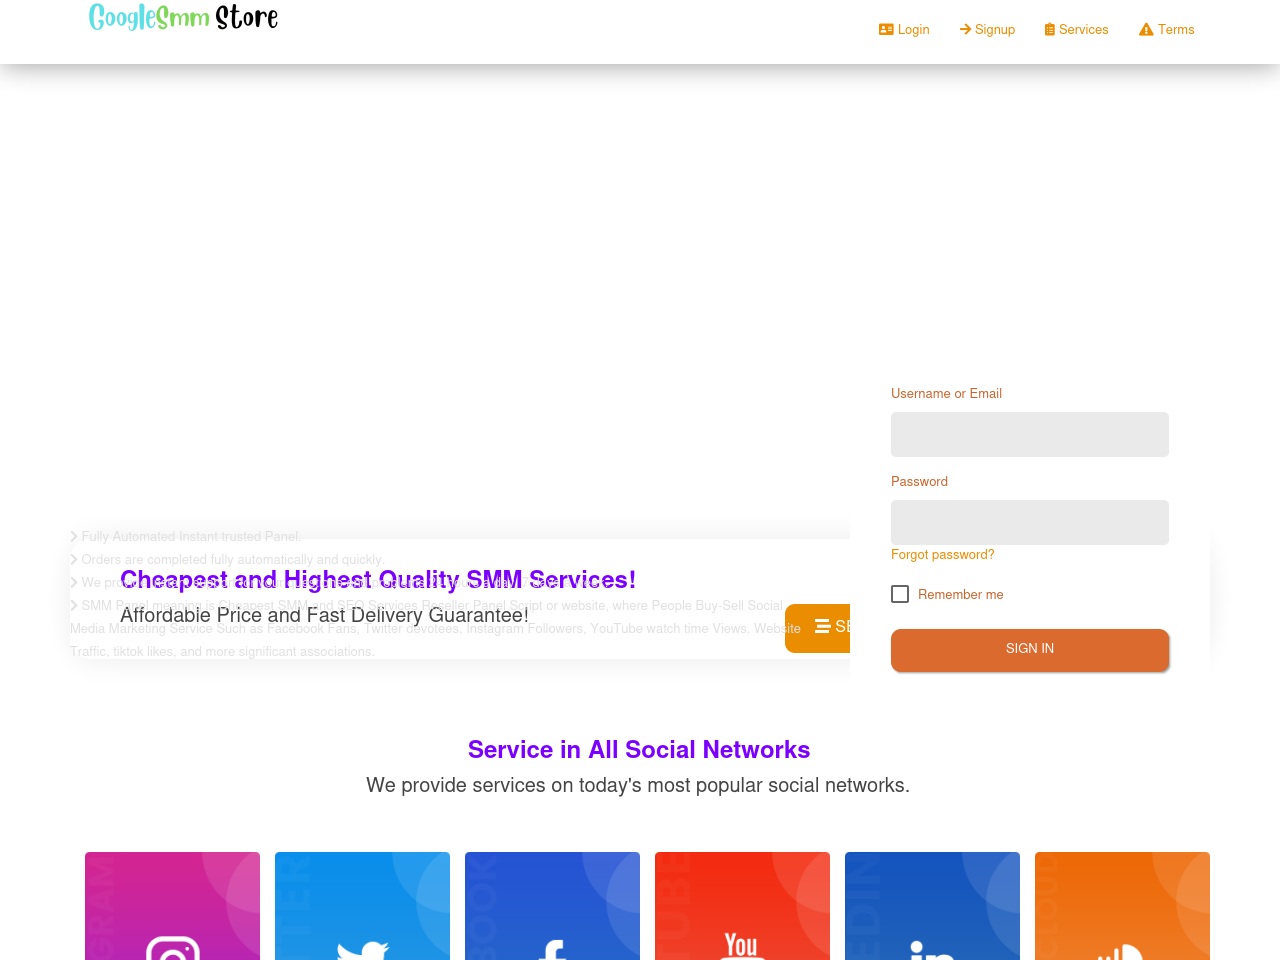
Task: Click the GoogleSmm Store logo
Action: pyautogui.click(x=183, y=17)
